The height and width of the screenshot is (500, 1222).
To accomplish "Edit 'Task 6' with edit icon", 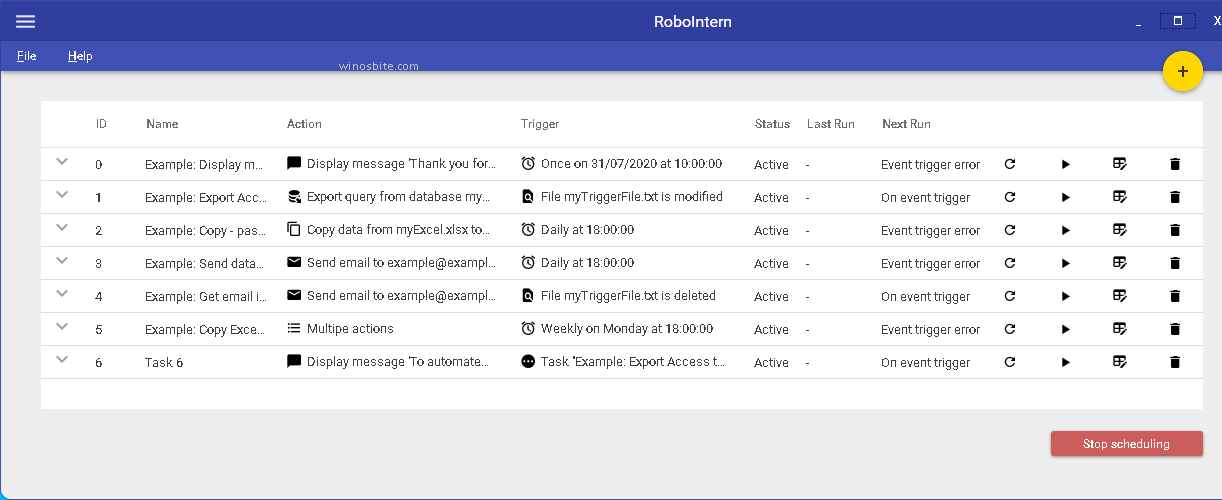I will tap(1121, 361).
